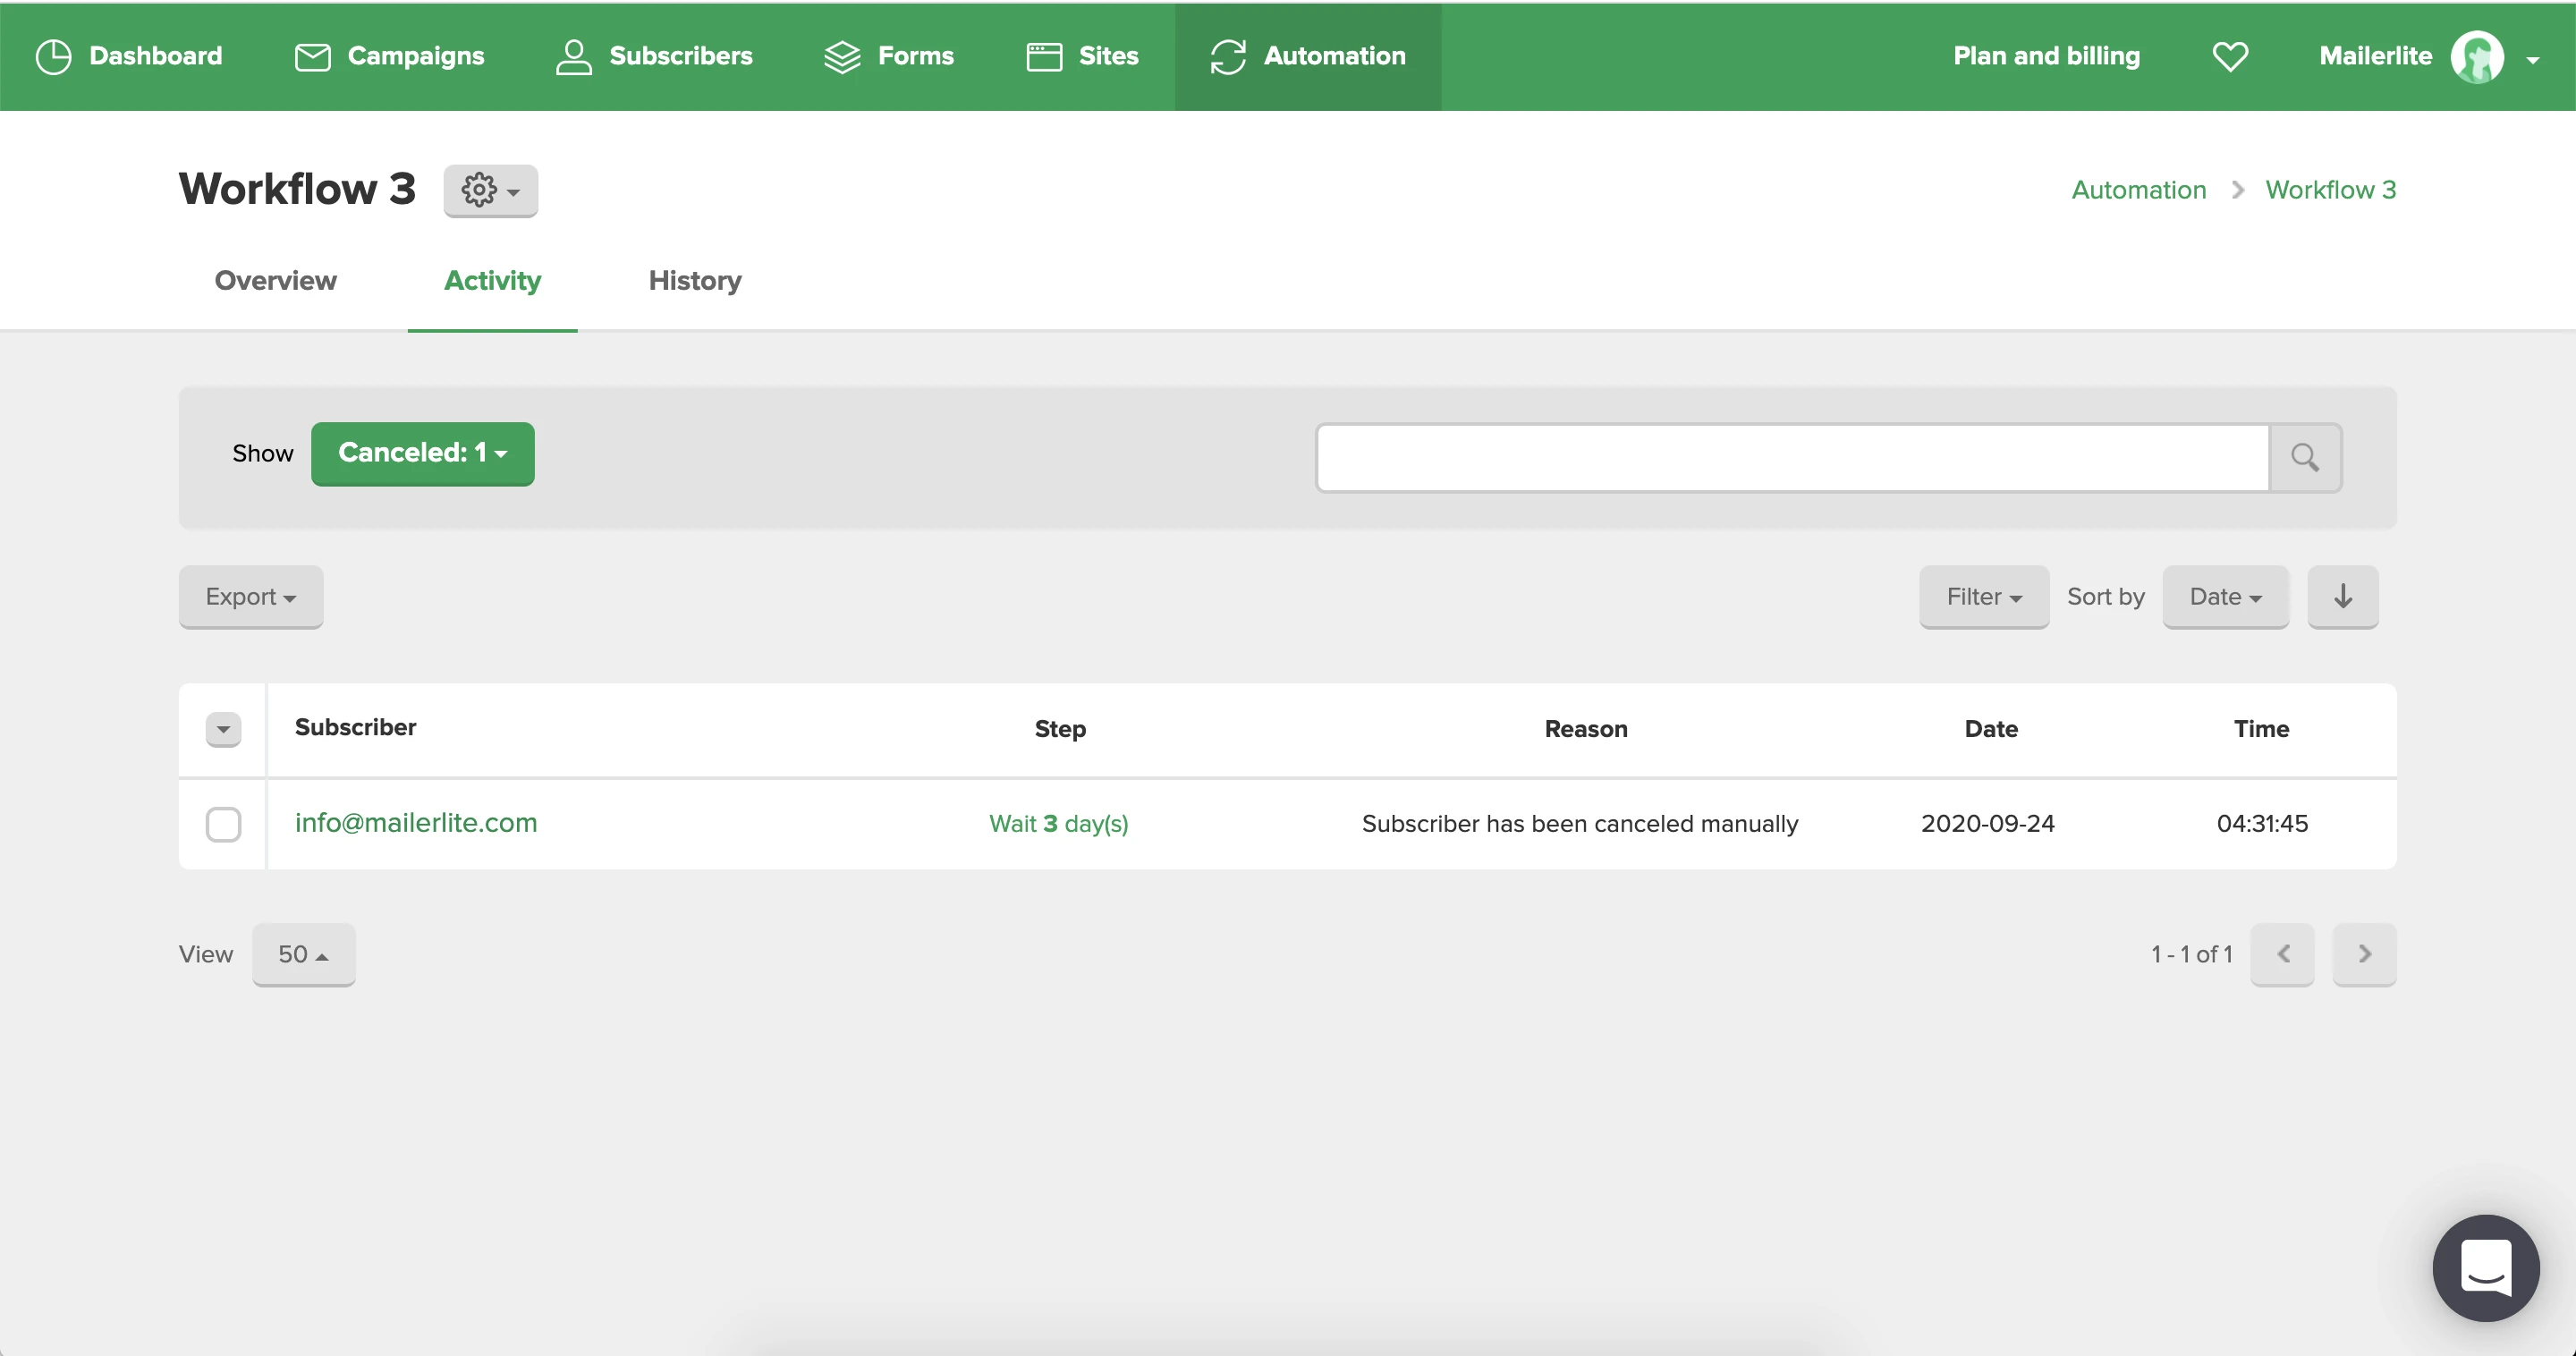The image size is (2576, 1356).
Task: Open the select-all checkbox dropdown in header
Action: [x=223, y=729]
